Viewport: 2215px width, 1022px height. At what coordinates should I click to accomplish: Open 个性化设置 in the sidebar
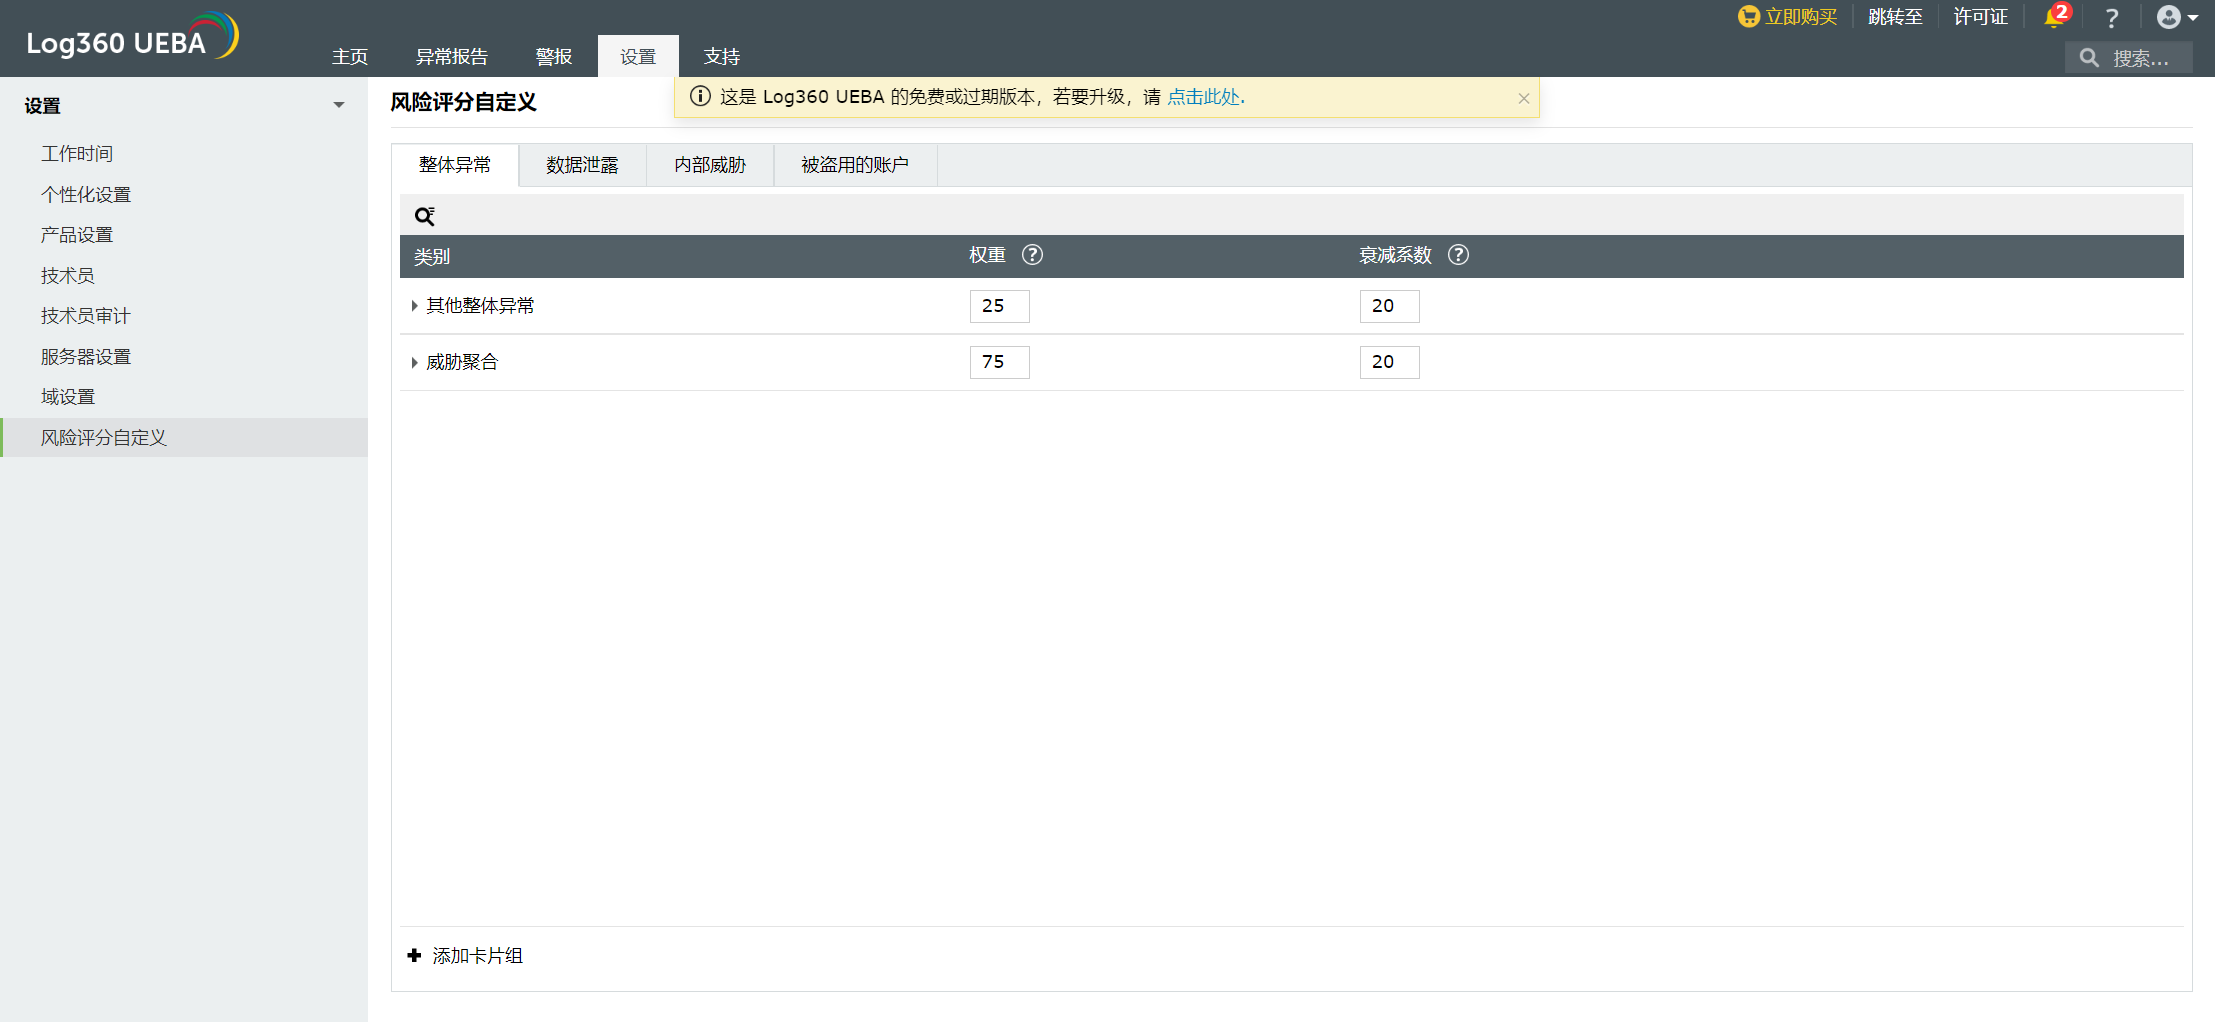click(x=86, y=195)
